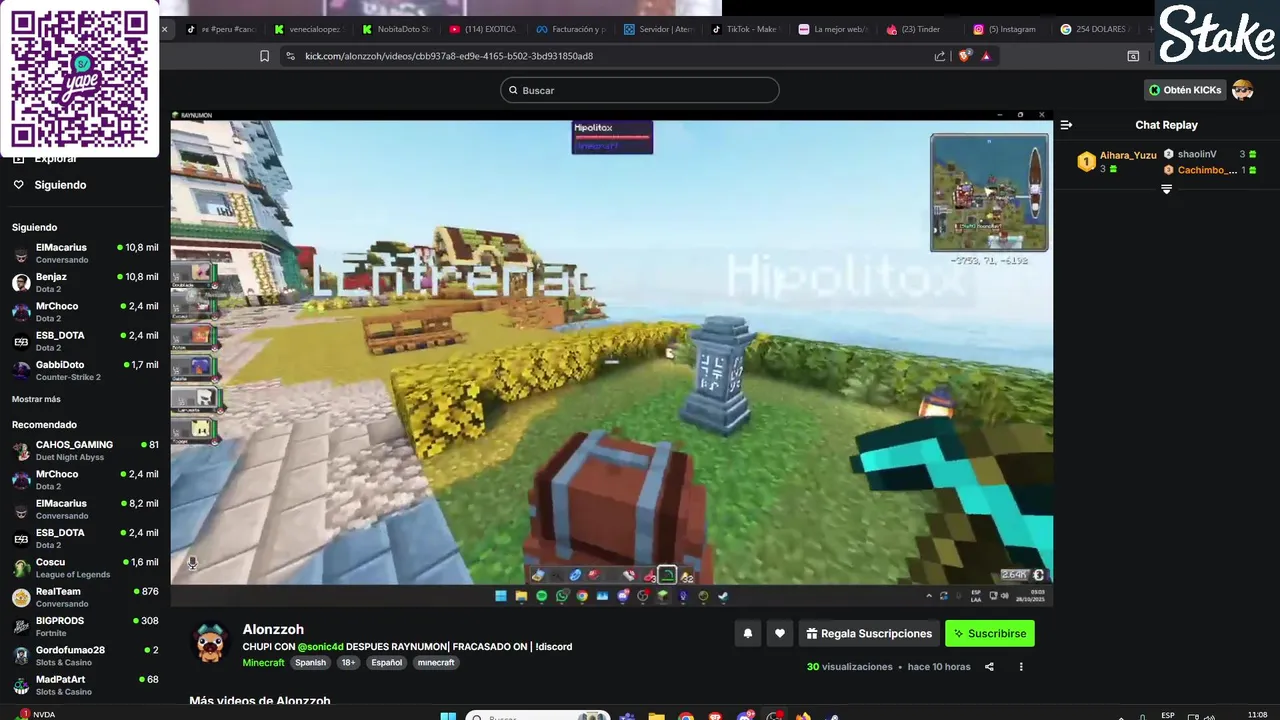Screen dimensions: 1280x720
Task: Click the taskbar clock showing 11:08
Action: pos(1258,714)
